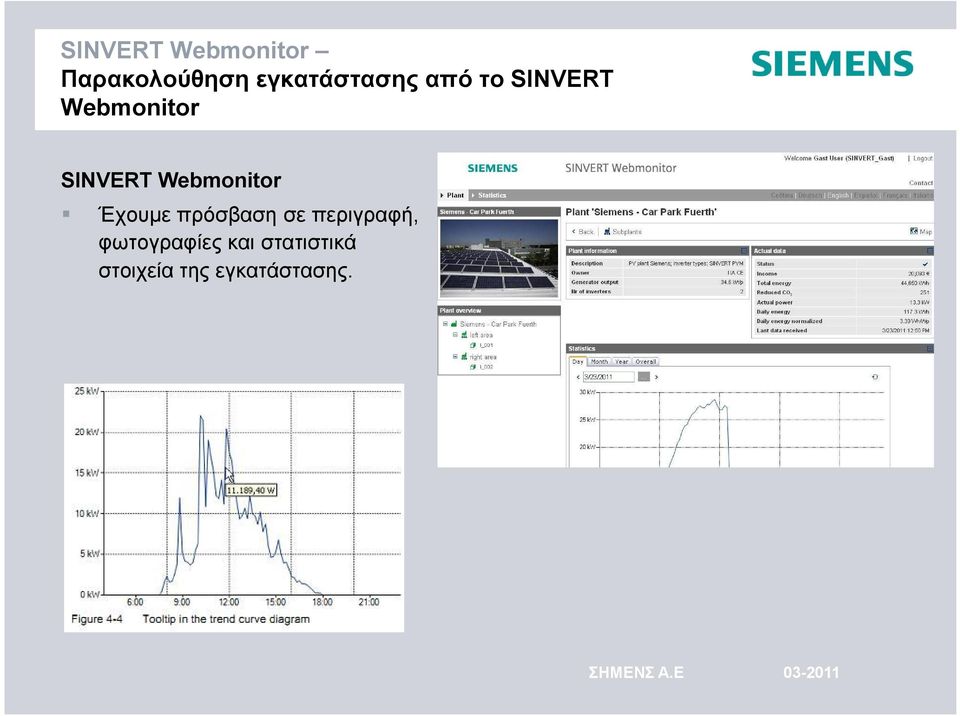Open Subplants via its plant icon
The image size is (960, 716).
point(607,232)
